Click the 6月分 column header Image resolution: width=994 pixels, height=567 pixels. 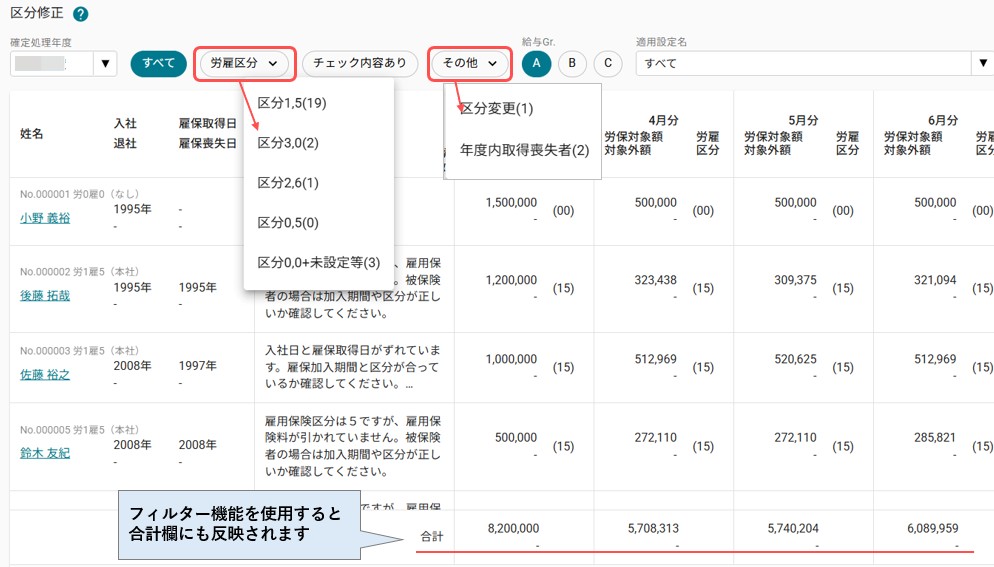tap(943, 120)
